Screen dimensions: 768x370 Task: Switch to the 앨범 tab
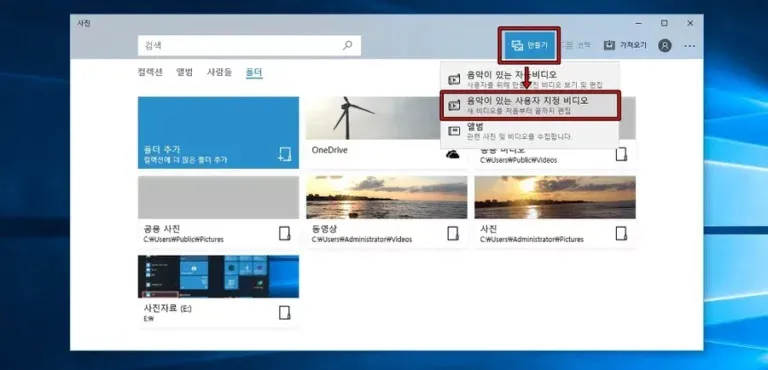click(185, 73)
